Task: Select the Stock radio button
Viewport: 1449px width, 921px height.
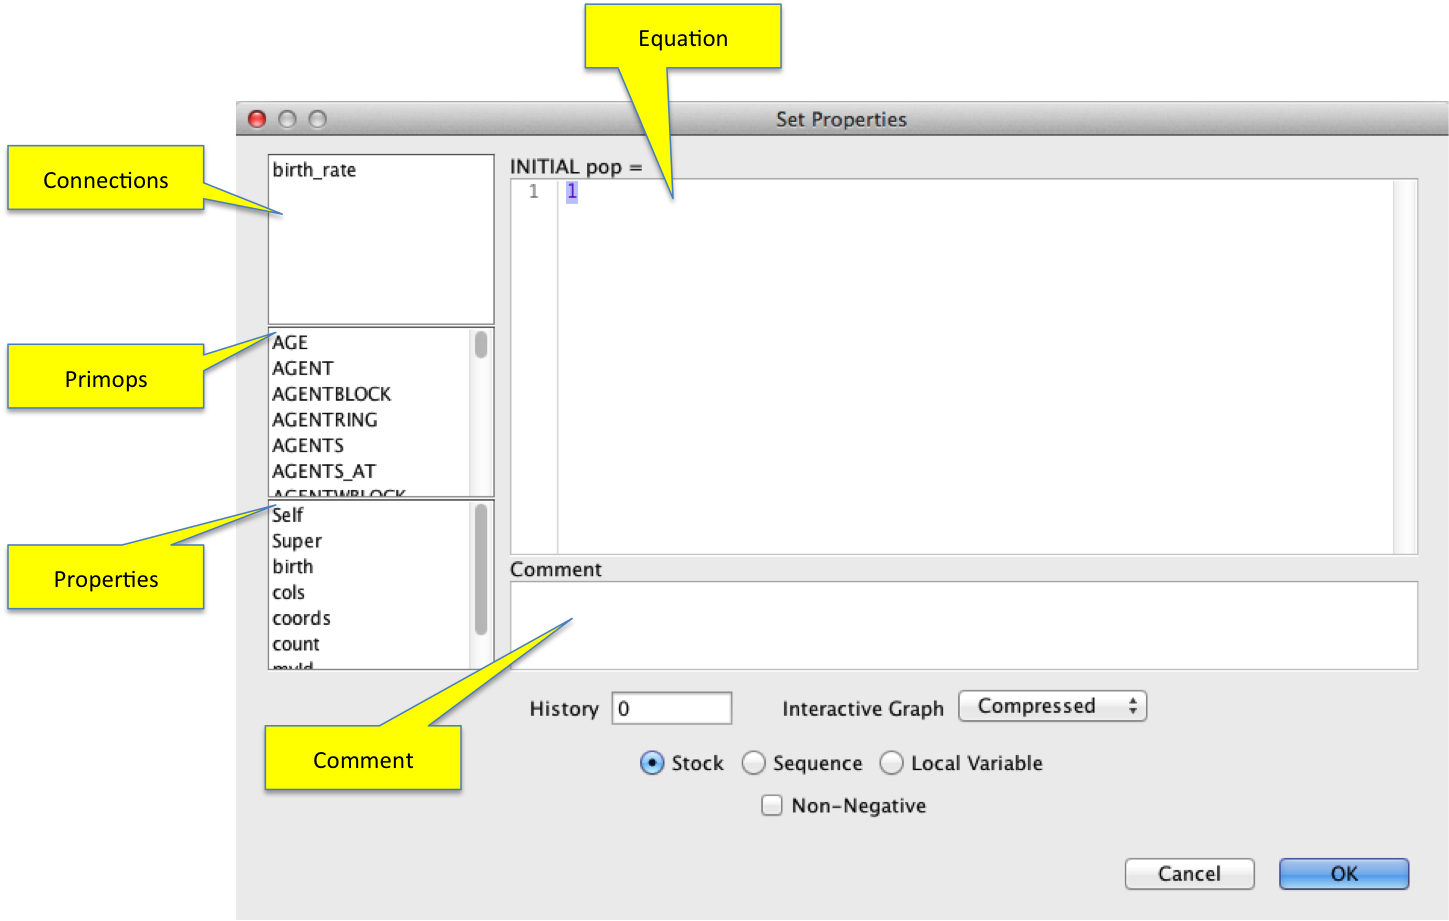Action: pos(652,763)
